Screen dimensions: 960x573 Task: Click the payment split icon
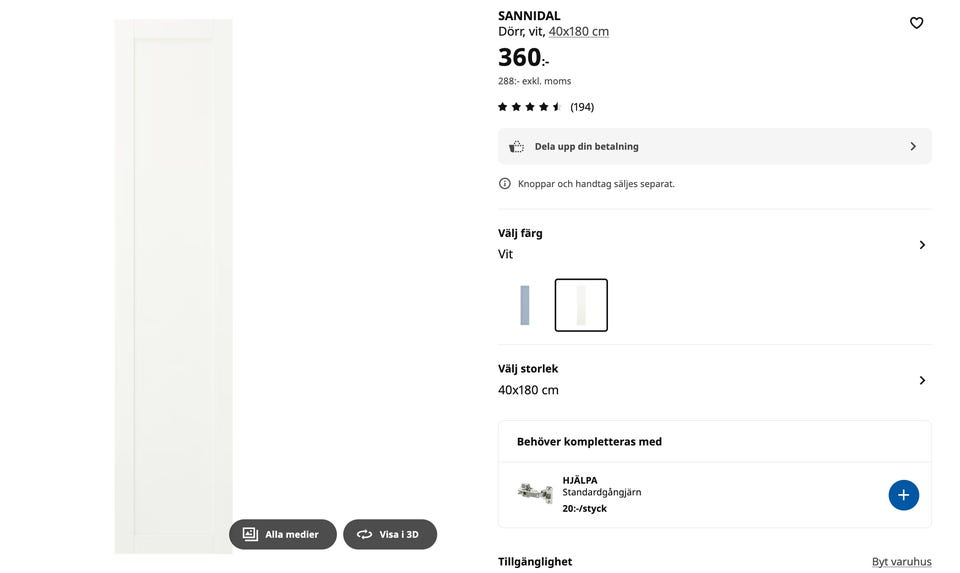coord(516,147)
